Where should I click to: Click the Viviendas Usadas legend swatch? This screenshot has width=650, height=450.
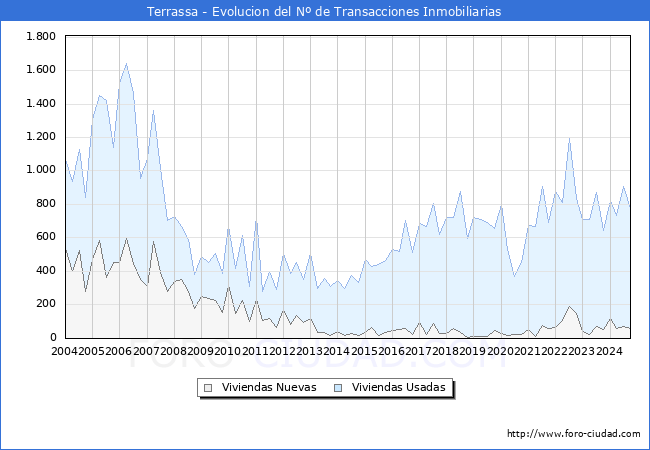pos(338,388)
